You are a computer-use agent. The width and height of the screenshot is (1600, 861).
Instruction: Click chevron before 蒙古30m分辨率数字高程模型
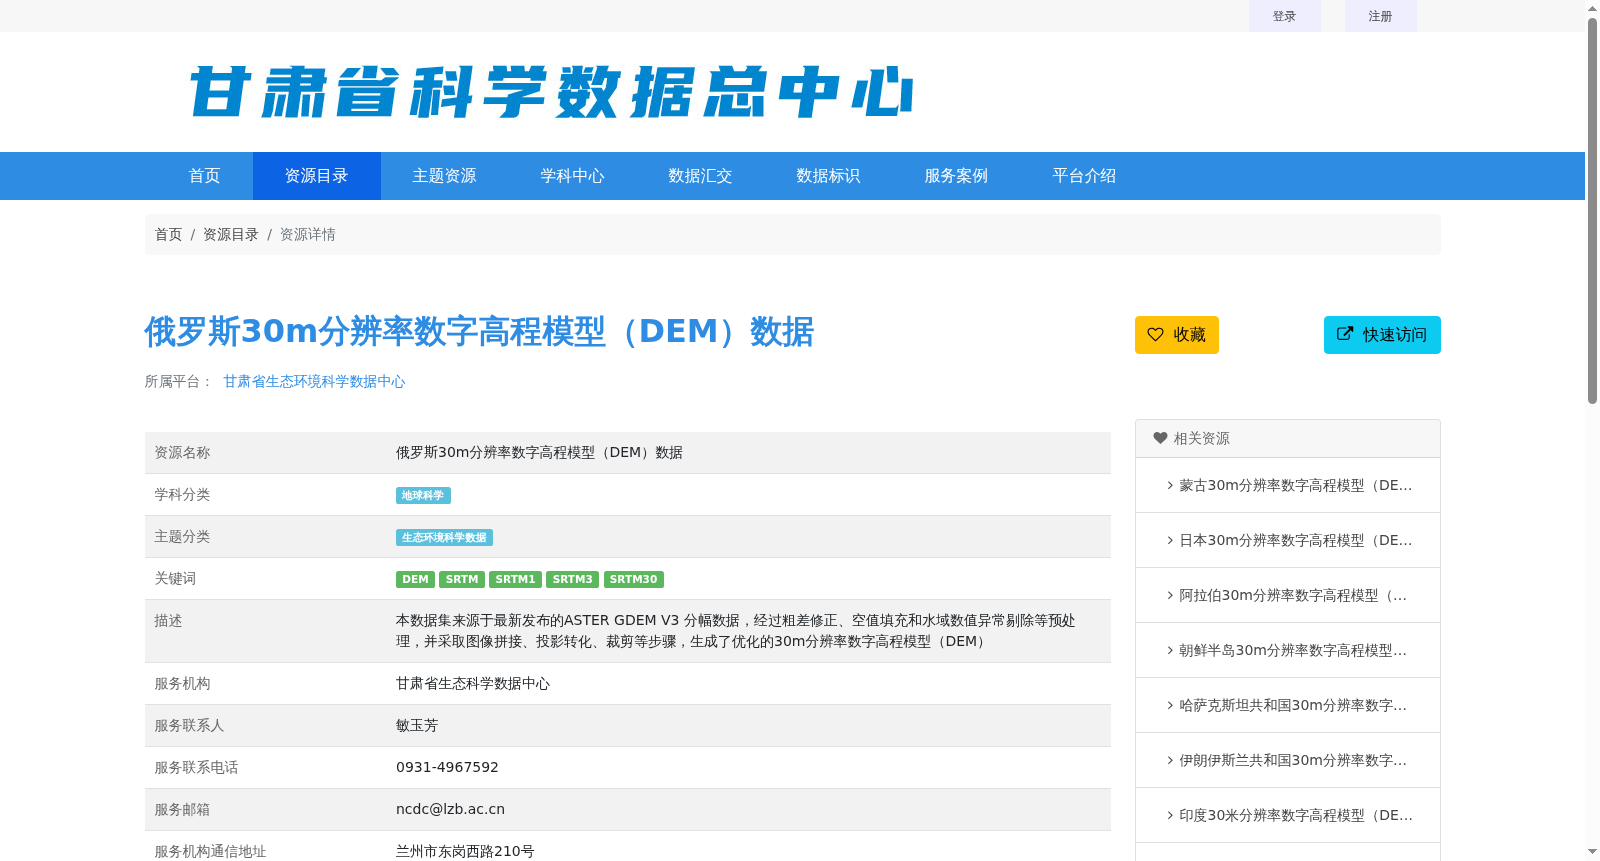pyautogui.click(x=1170, y=485)
